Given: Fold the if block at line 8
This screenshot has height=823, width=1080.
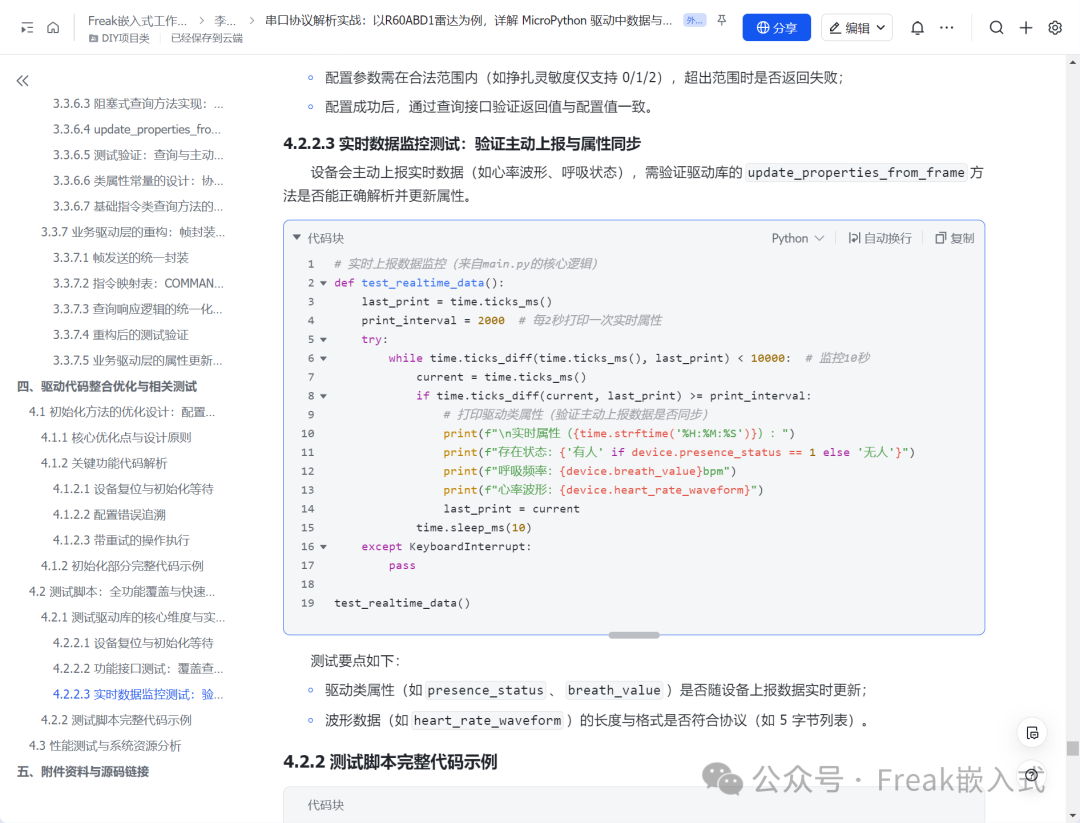Looking at the screenshot, I should pos(323,396).
